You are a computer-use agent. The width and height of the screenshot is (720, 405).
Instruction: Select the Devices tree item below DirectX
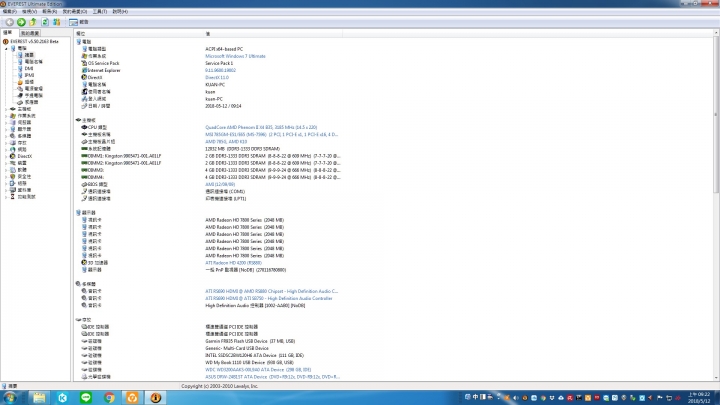18,163
